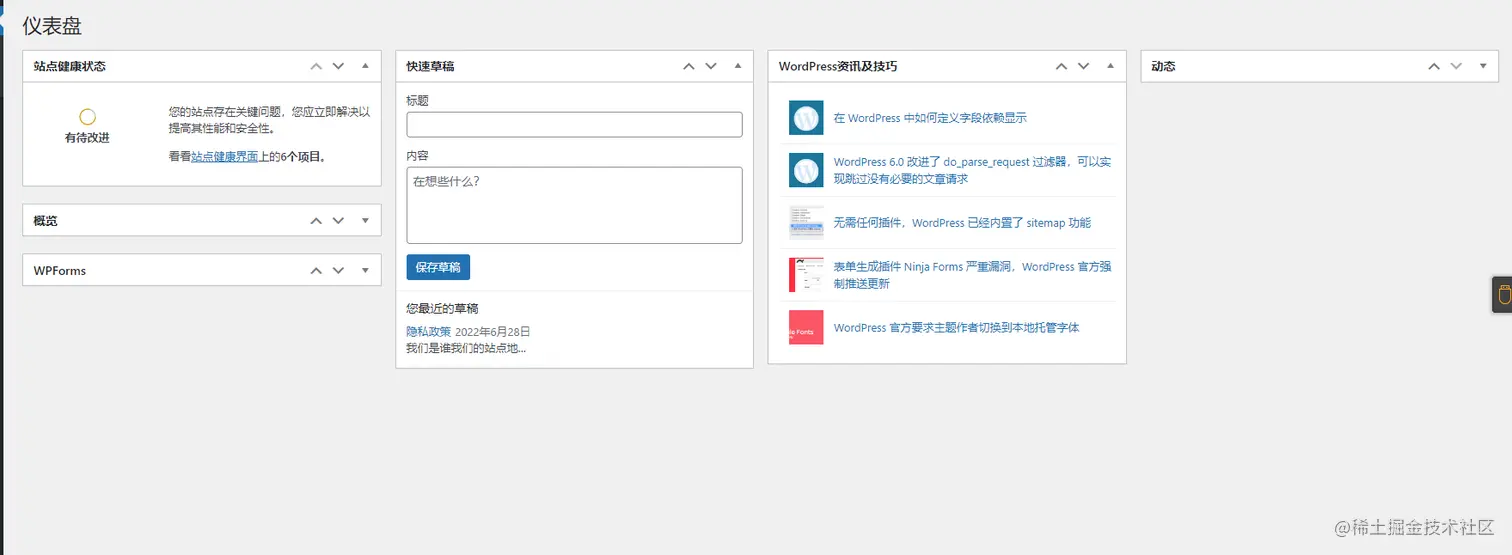This screenshot has width=1512, height=555.
Task: Move 快速草稿 widget down
Action: 711,66
